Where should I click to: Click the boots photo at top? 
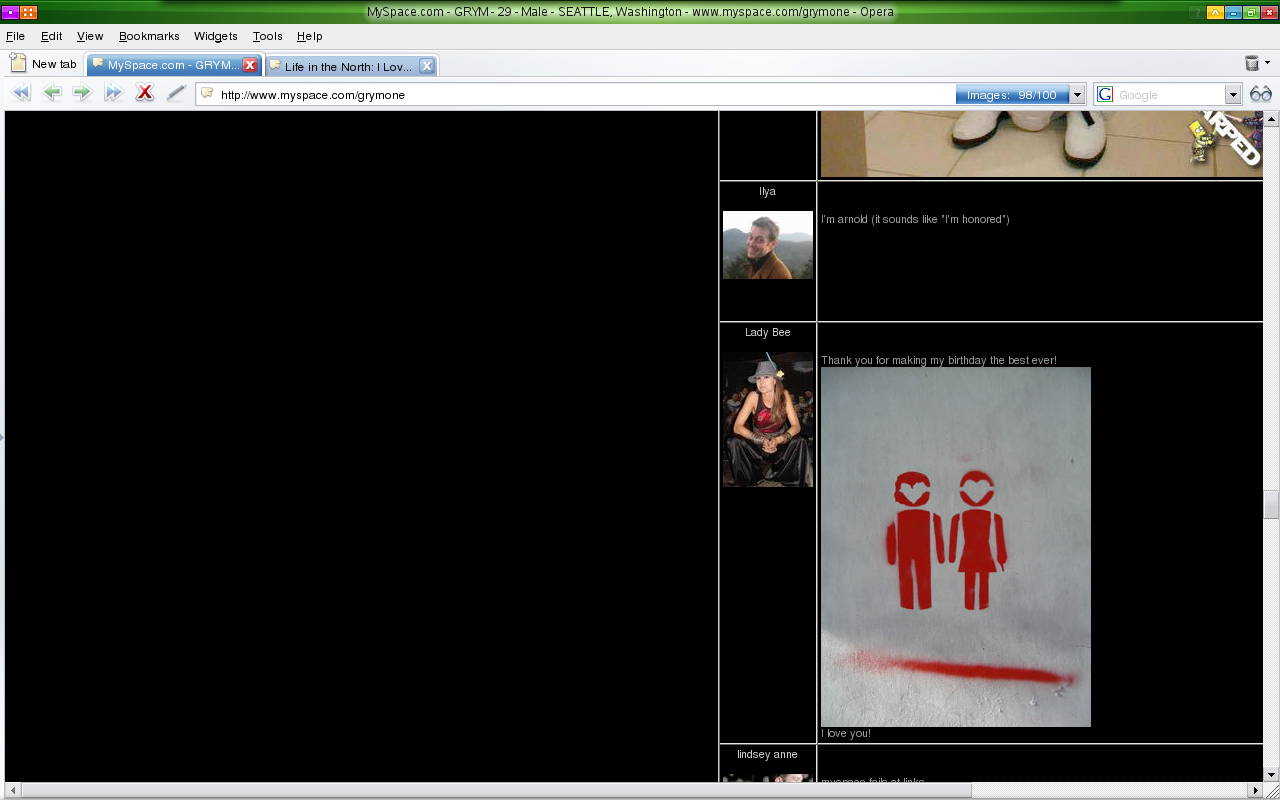(1041, 144)
